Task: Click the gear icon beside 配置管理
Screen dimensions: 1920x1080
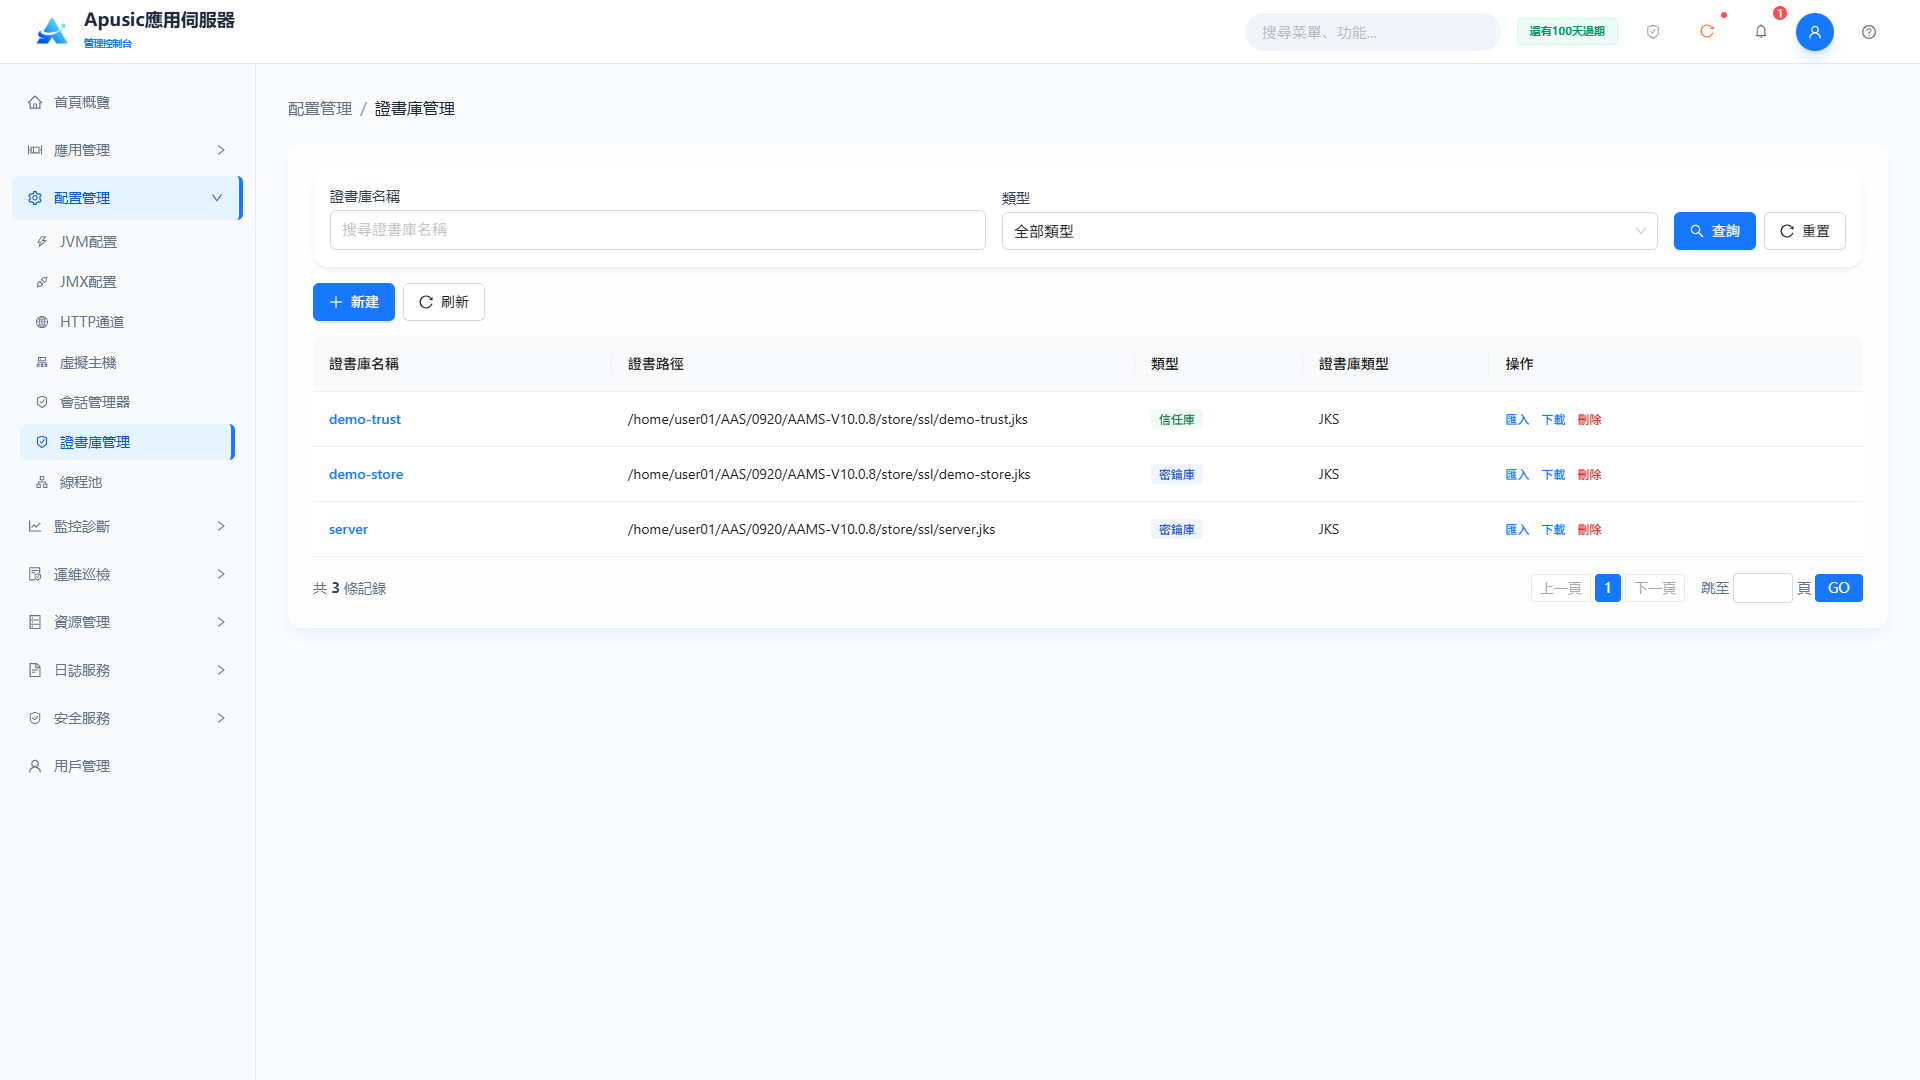Action: [35, 198]
